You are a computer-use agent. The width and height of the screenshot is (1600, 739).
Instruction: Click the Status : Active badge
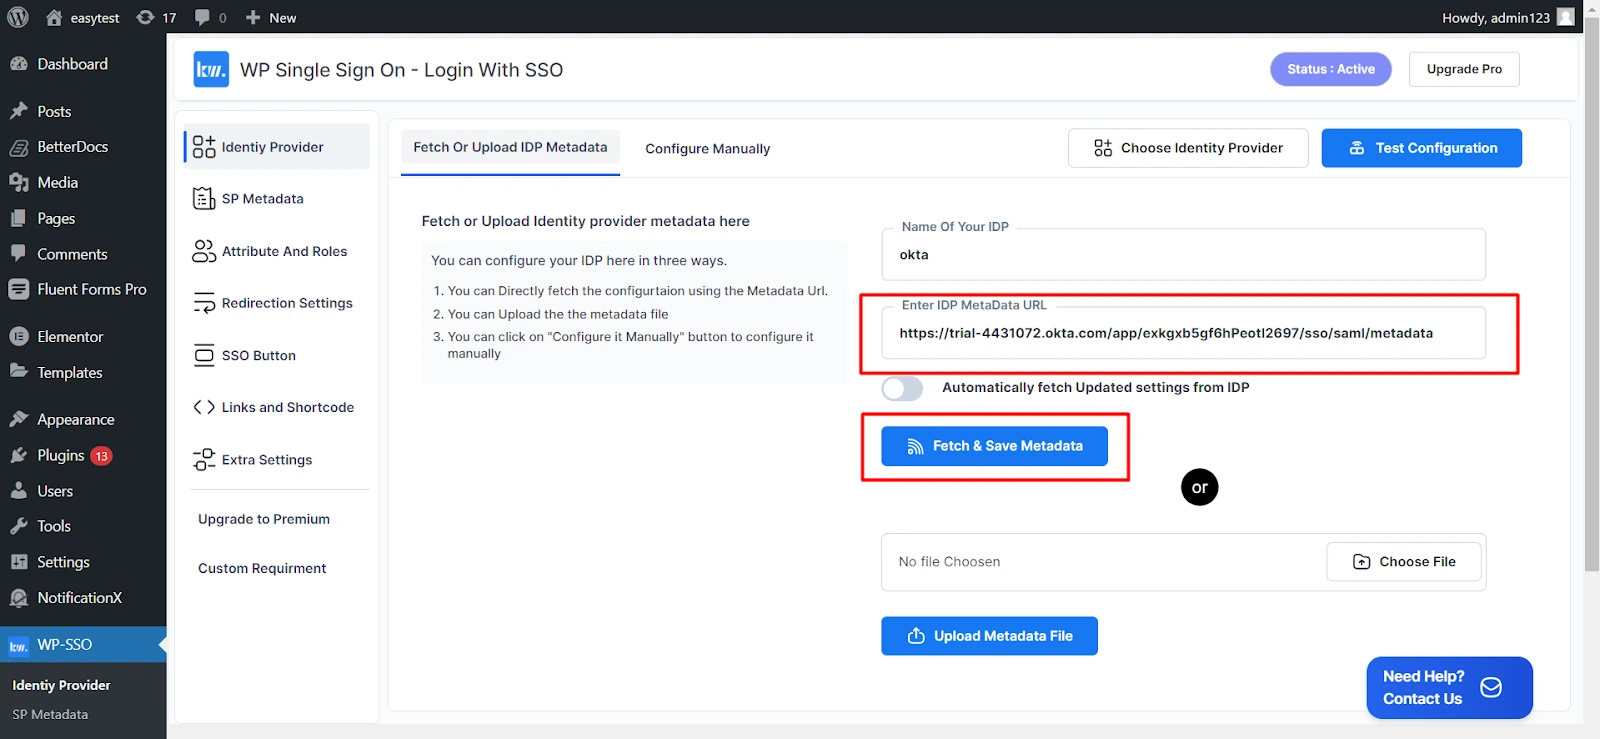pos(1330,69)
